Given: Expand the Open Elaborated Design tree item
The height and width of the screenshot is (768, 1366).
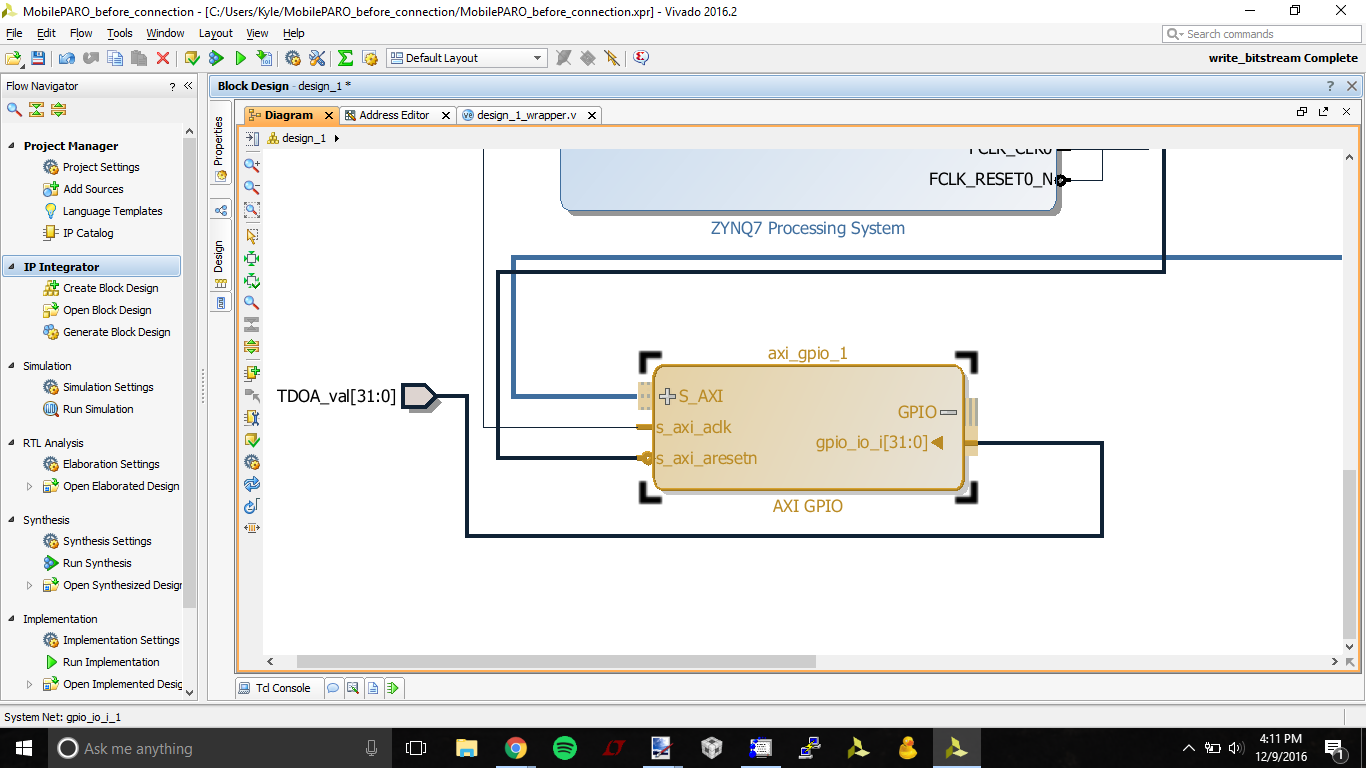Looking at the screenshot, I should [29, 486].
